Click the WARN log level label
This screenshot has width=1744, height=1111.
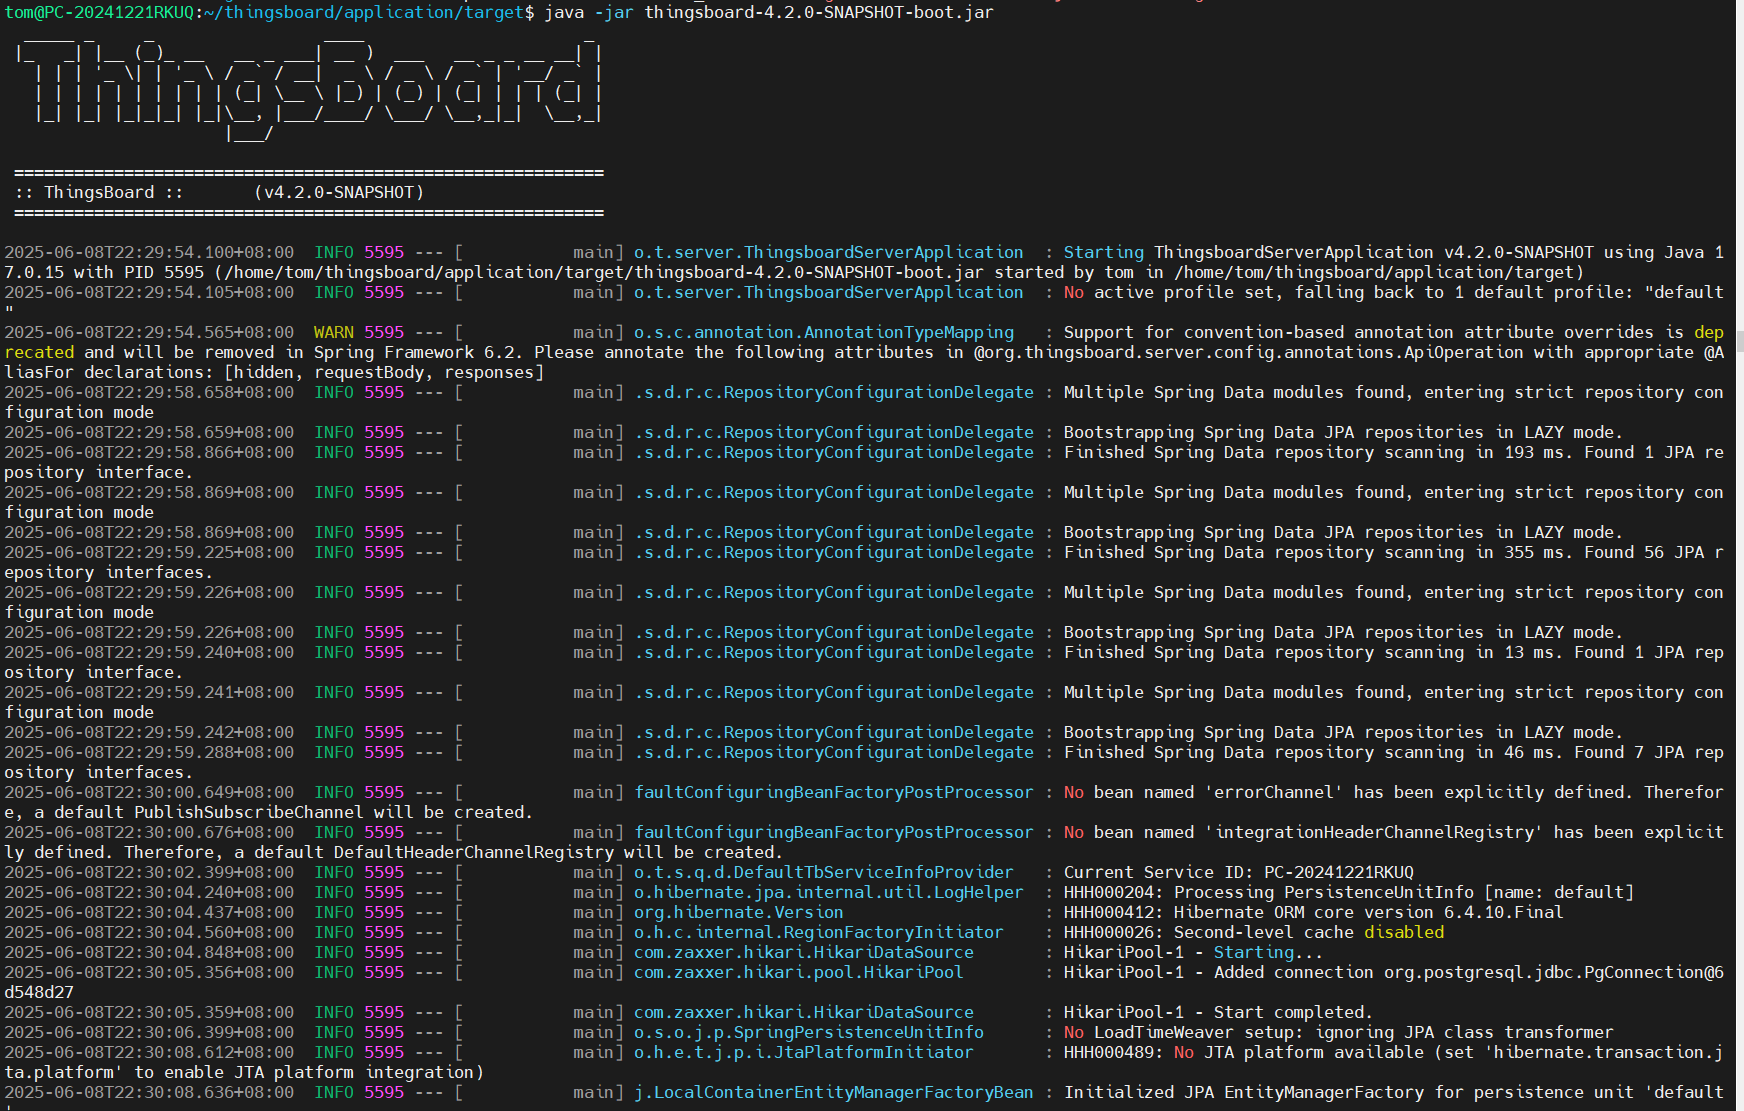(x=333, y=332)
